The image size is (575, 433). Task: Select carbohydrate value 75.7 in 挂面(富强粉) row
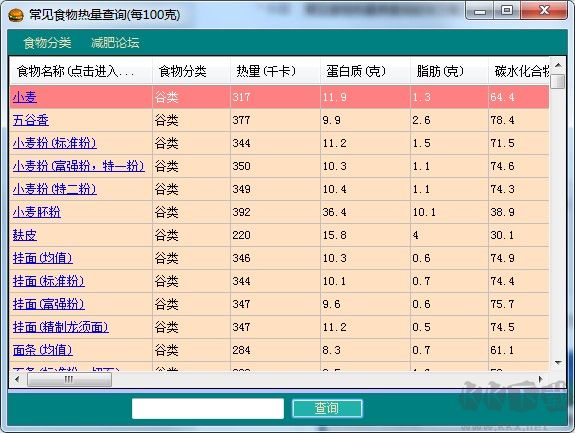click(x=502, y=304)
